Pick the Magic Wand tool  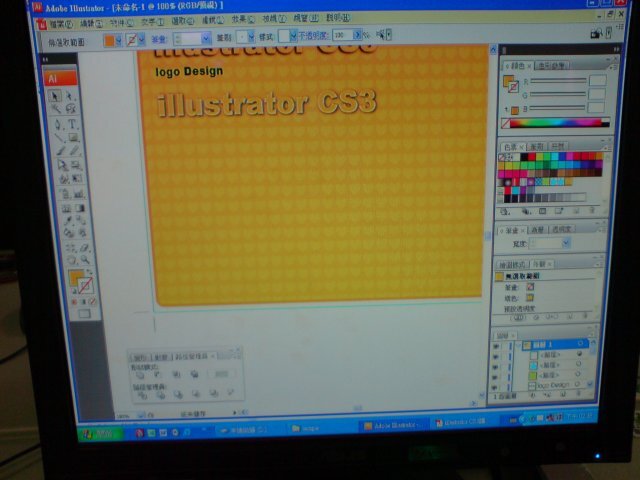click(x=56, y=109)
